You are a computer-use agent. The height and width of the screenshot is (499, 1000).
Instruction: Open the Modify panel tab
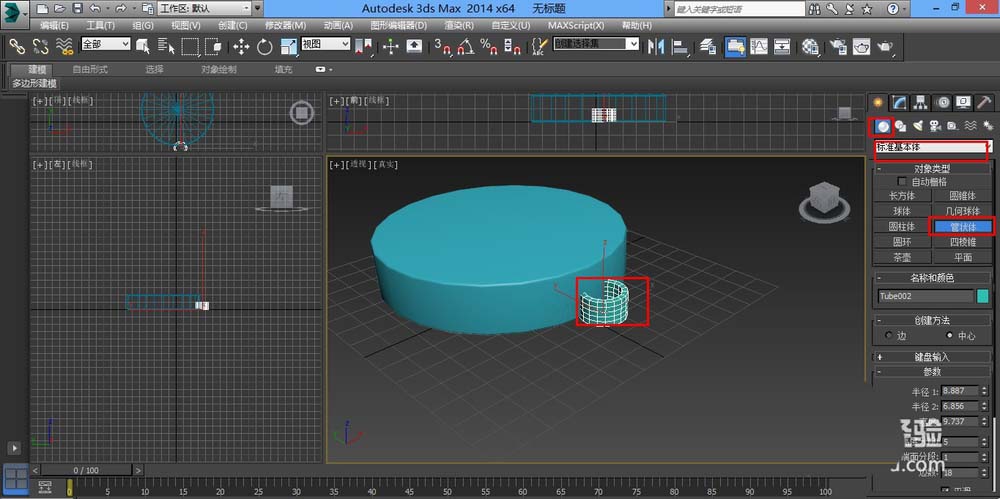899,103
